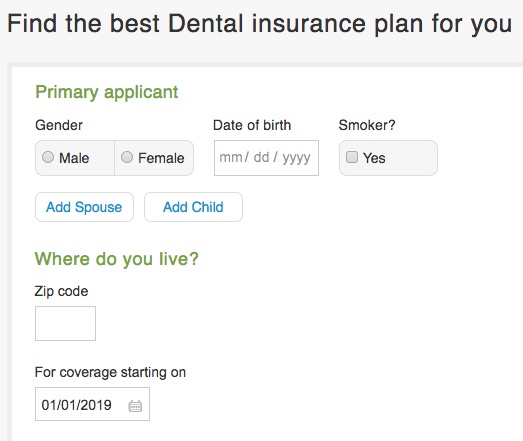Focus the Date of birth field

click(x=266, y=158)
